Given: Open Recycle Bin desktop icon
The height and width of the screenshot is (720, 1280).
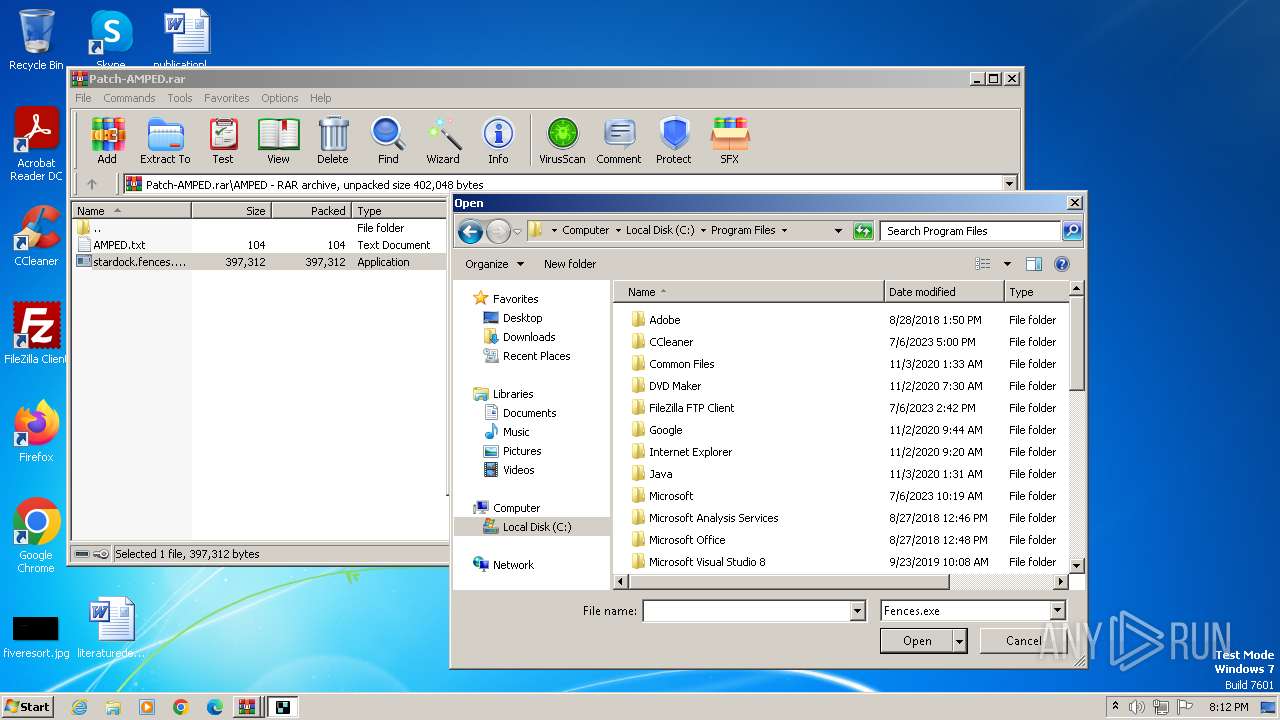Looking at the screenshot, I should 36,40.
